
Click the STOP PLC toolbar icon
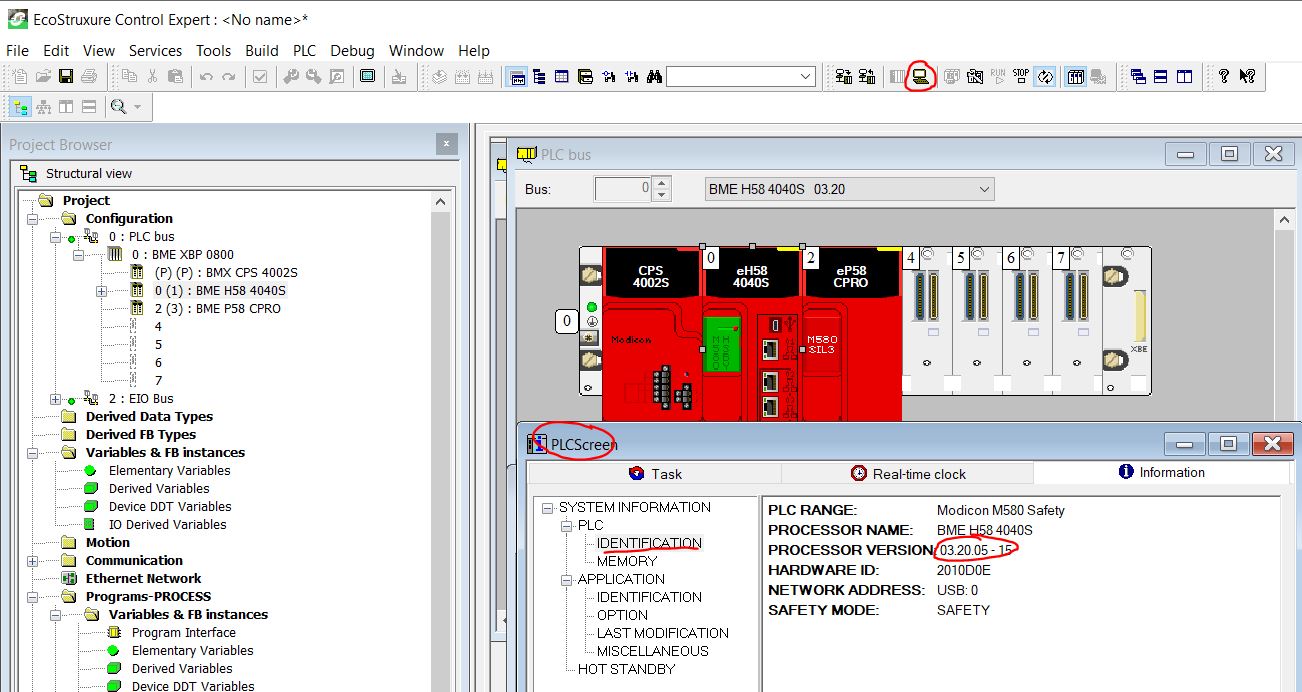pyautogui.click(x=1020, y=76)
